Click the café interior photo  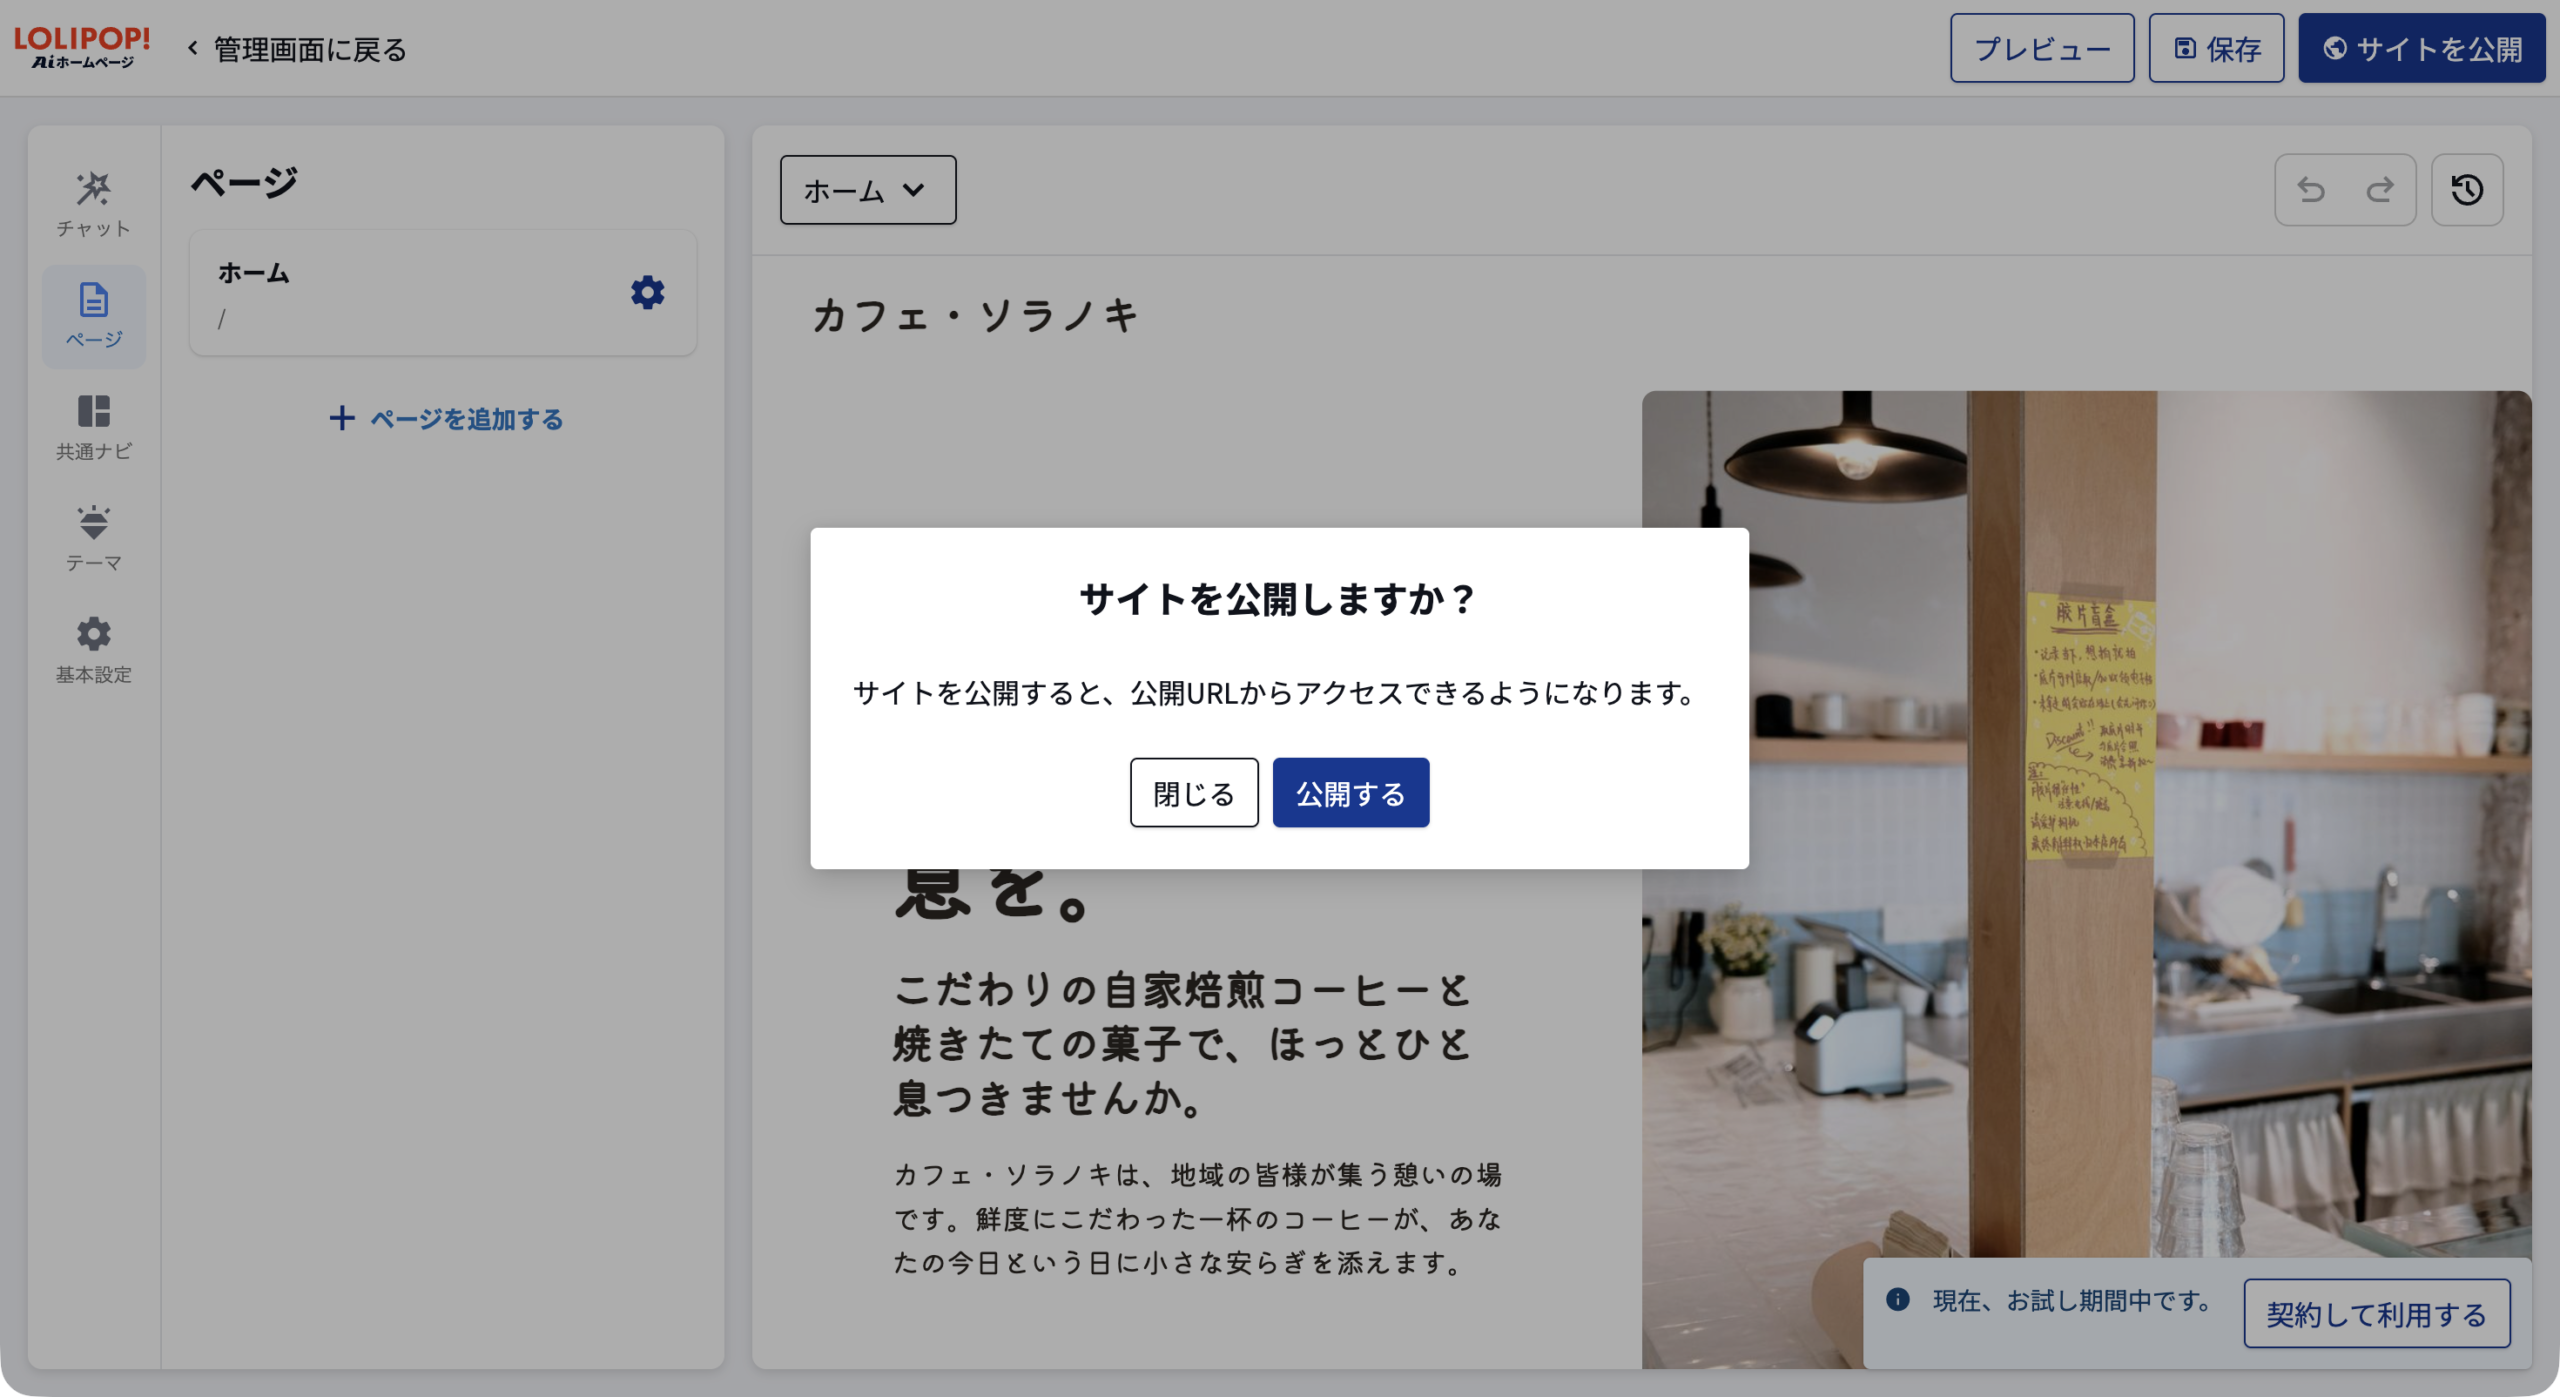click(x=2086, y=879)
